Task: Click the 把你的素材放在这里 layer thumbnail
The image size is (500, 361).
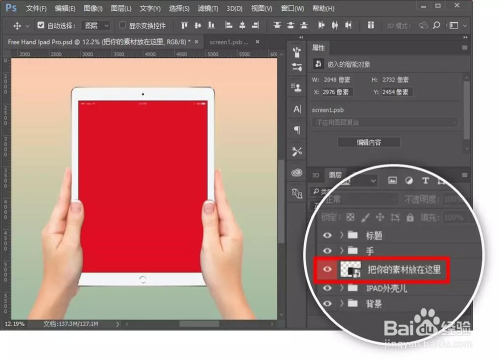Action: pos(350,269)
